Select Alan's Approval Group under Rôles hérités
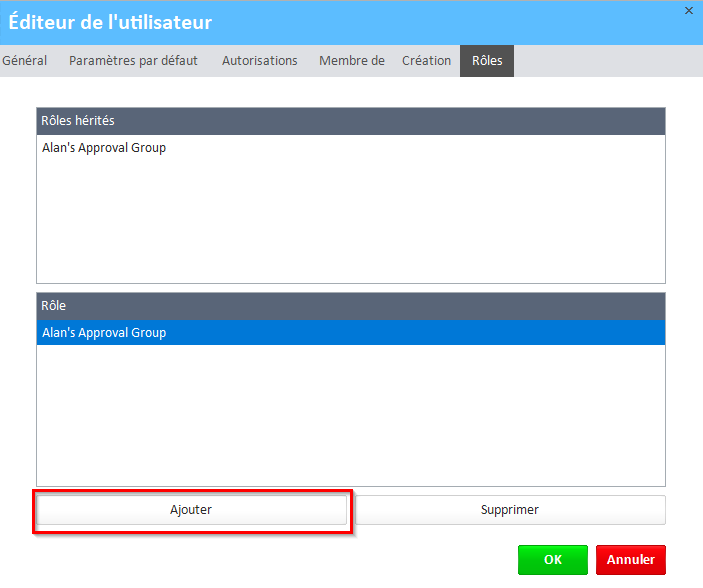Screen dimensions: 703x588 (x=104, y=148)
